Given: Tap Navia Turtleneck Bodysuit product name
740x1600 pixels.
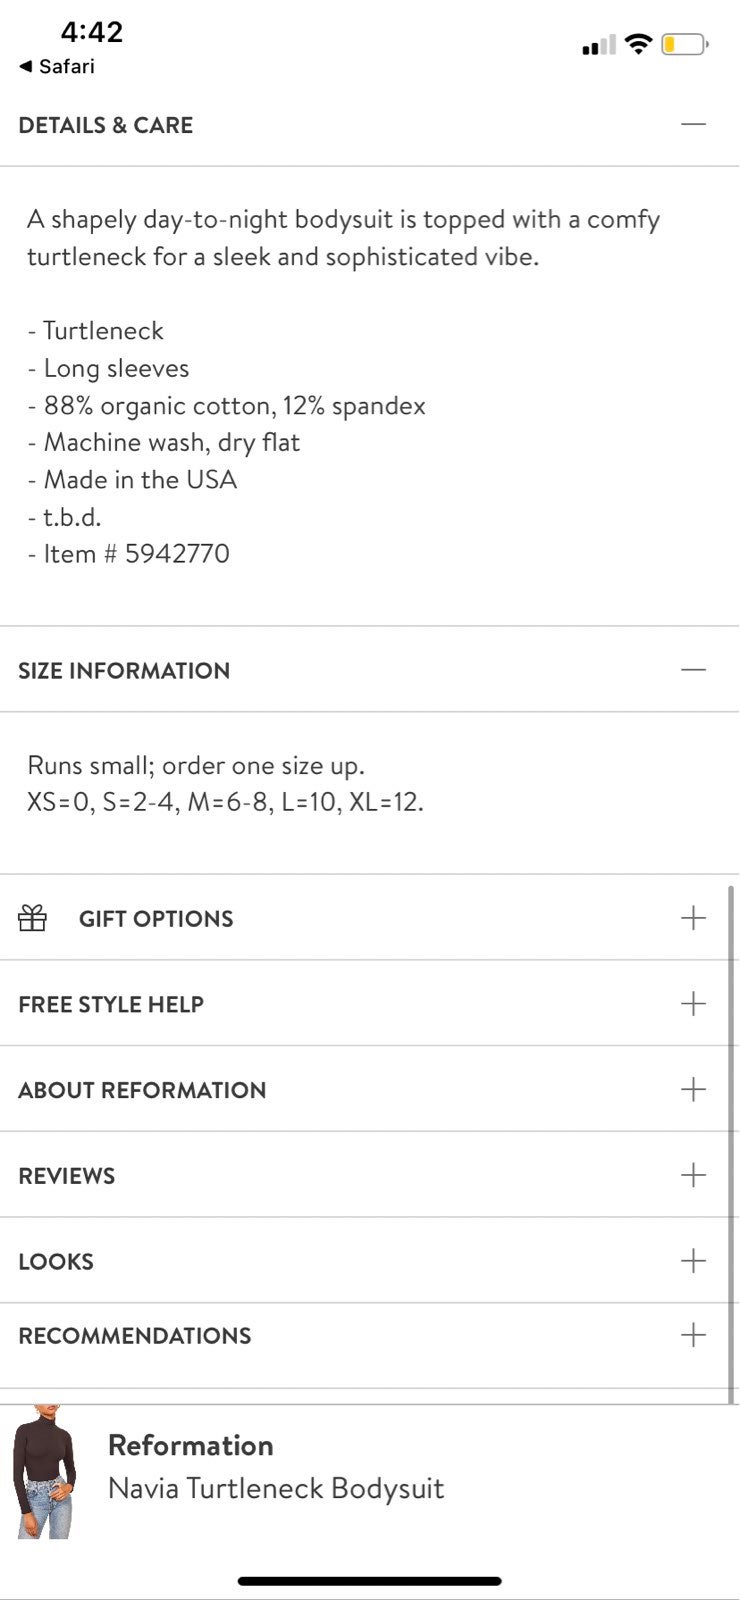Looking at the screenshot, I should point(276,1489).
